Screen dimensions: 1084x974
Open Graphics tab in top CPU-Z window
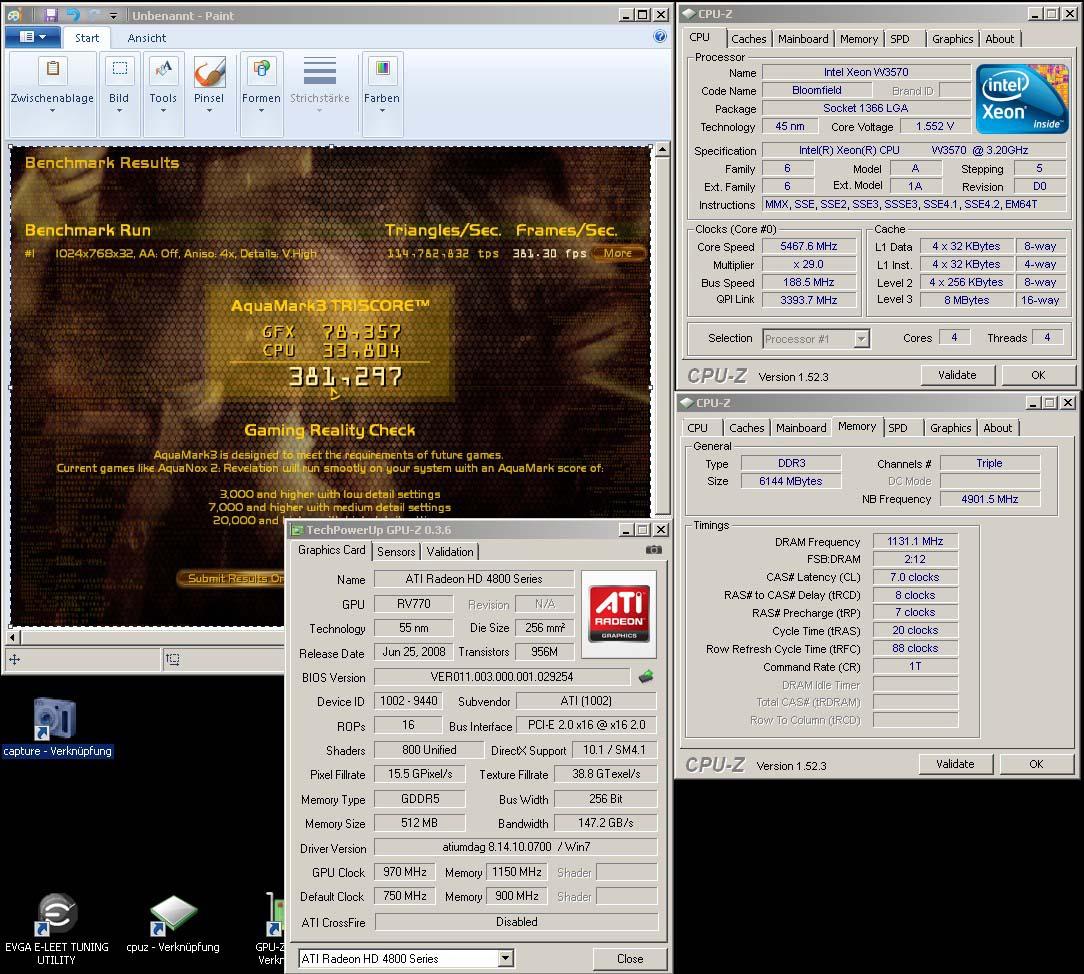click(x=952, y=39)
